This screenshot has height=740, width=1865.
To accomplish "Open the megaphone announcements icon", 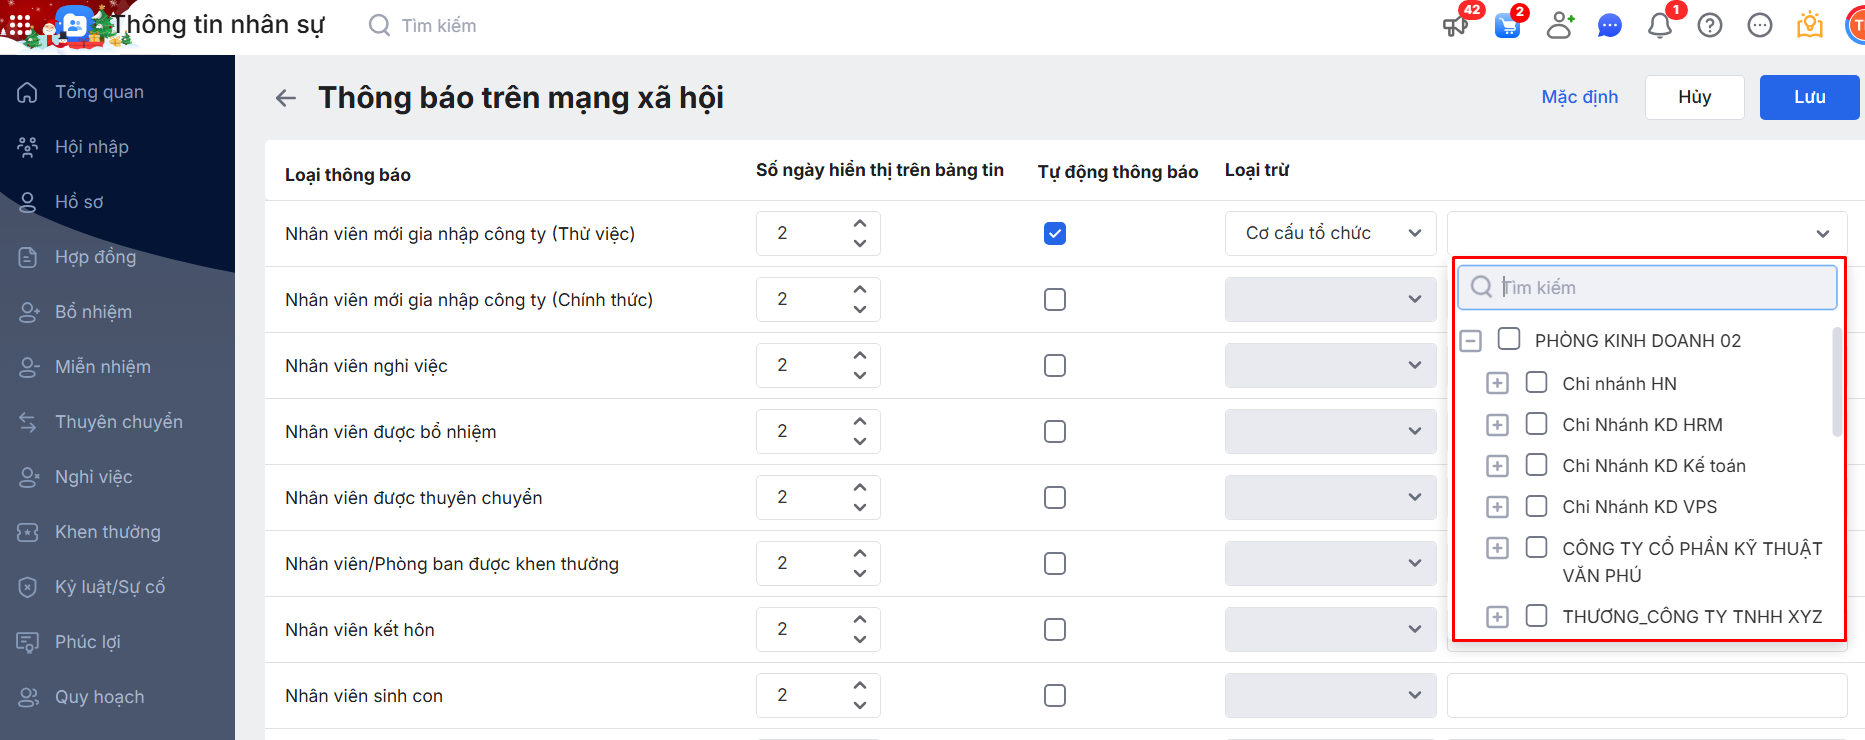I will coord(1455,25).
